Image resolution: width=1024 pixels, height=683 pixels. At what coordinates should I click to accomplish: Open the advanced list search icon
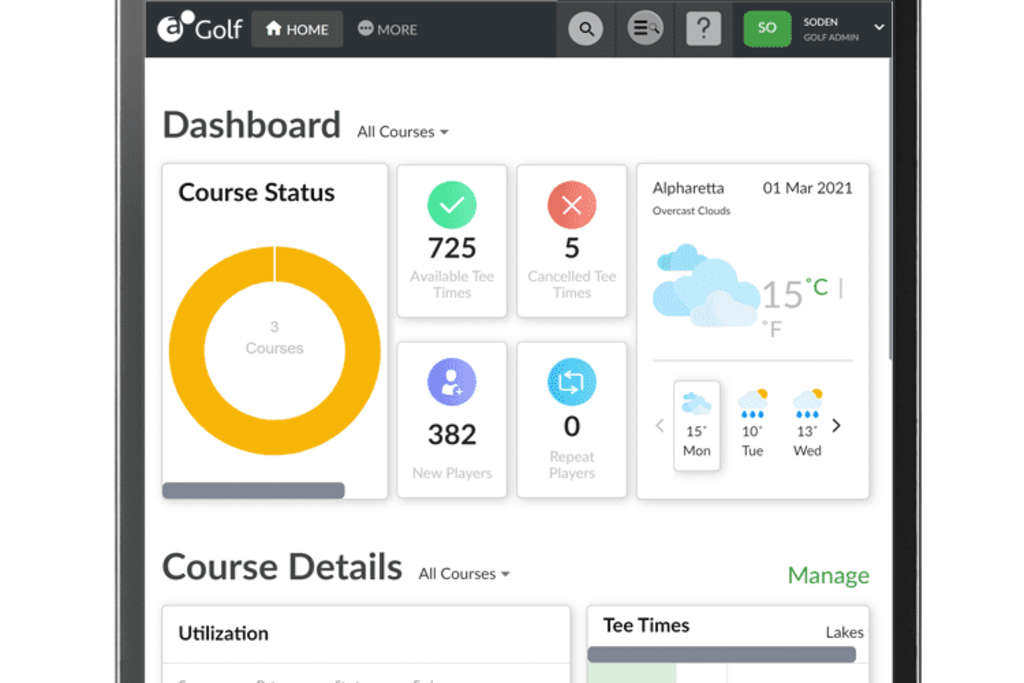click(645, 29)
